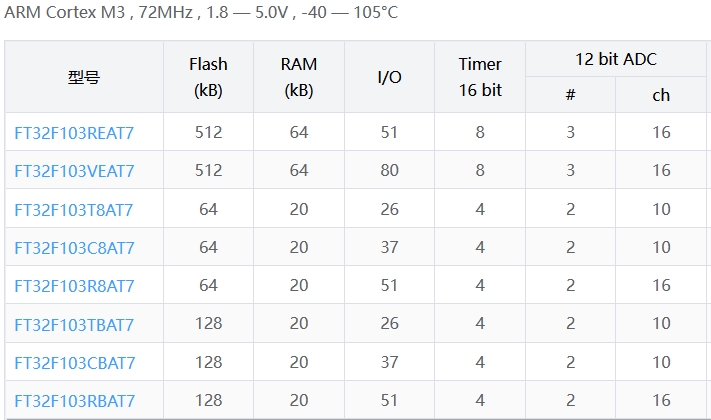Click the FT32F103CBAT7 model link
The height and width of the screenshot is (420, 711).
[74, 363]
